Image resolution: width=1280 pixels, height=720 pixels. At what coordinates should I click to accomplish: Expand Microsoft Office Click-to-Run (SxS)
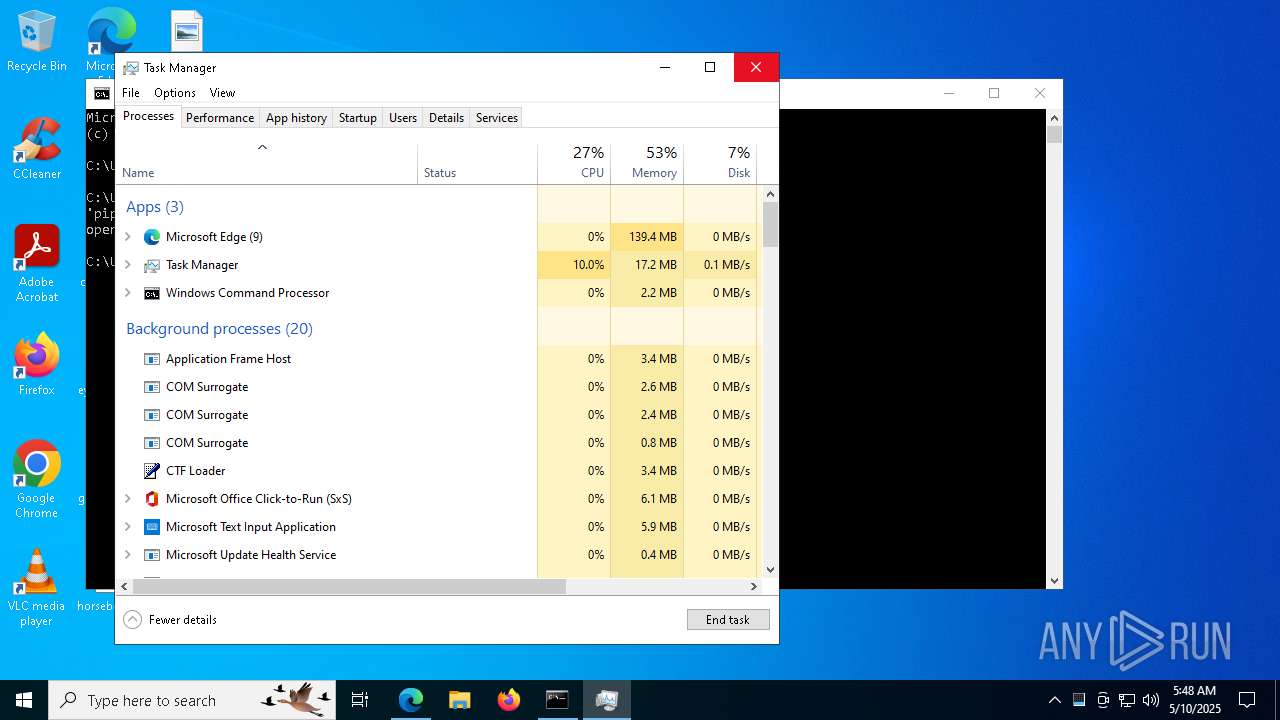127,499
